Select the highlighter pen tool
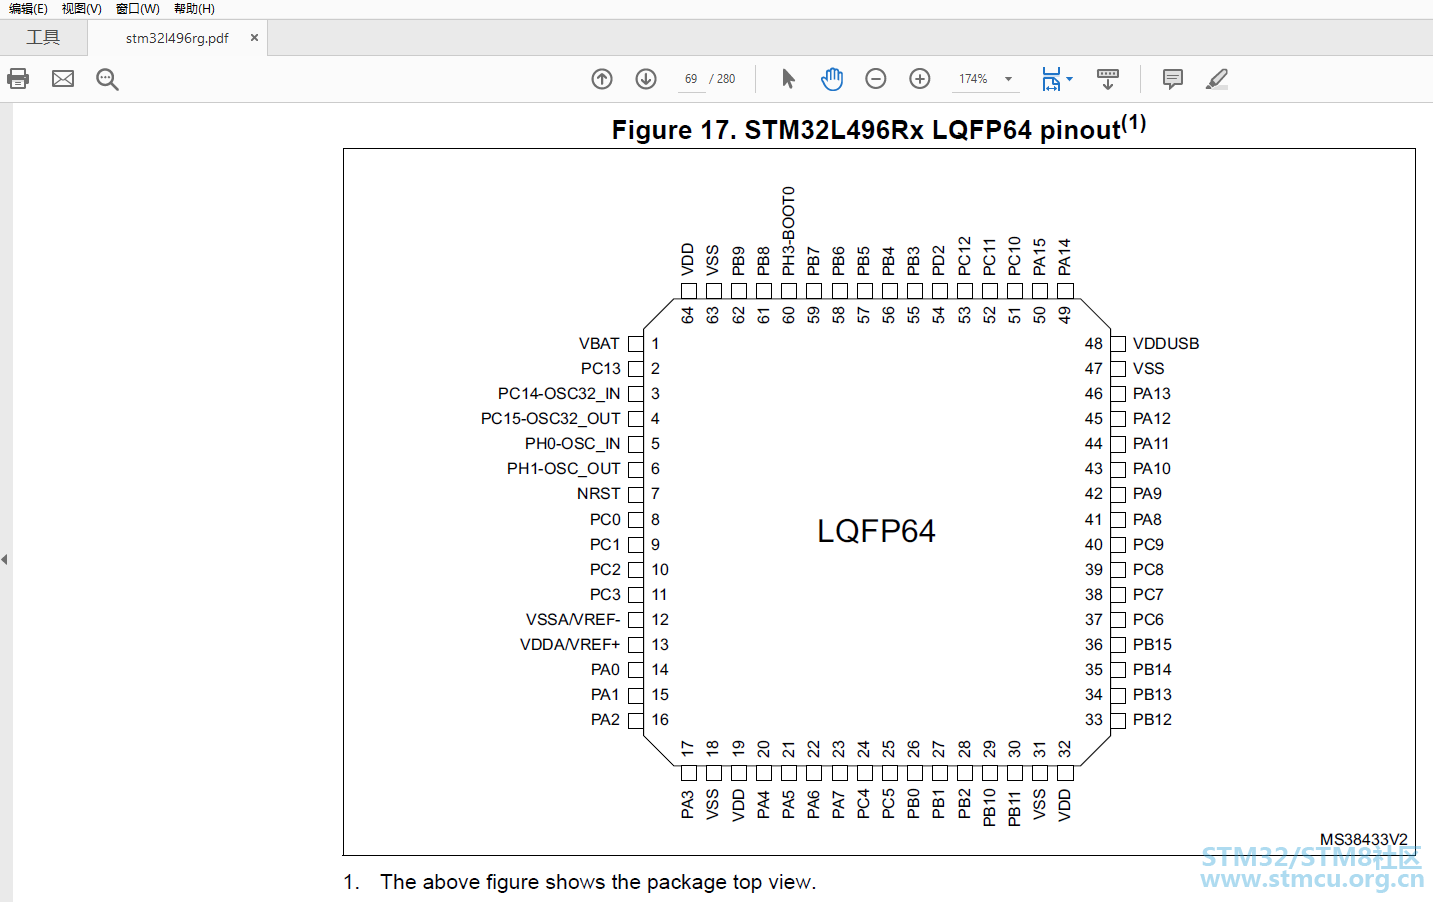Viewport: 1433px width, 902px height. [1217, 79]
